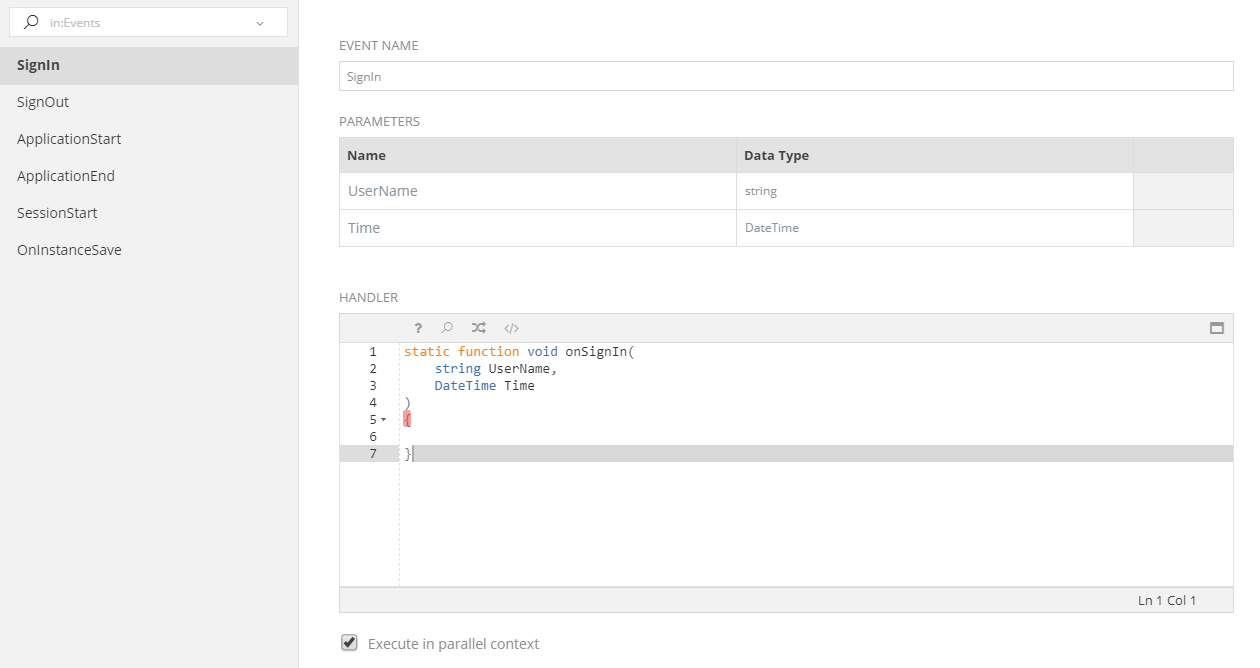Viewport: 1260px width, 668px height.
Task: Click the shuffle arrows toolbar icon
Action: (x=479, y=328)
